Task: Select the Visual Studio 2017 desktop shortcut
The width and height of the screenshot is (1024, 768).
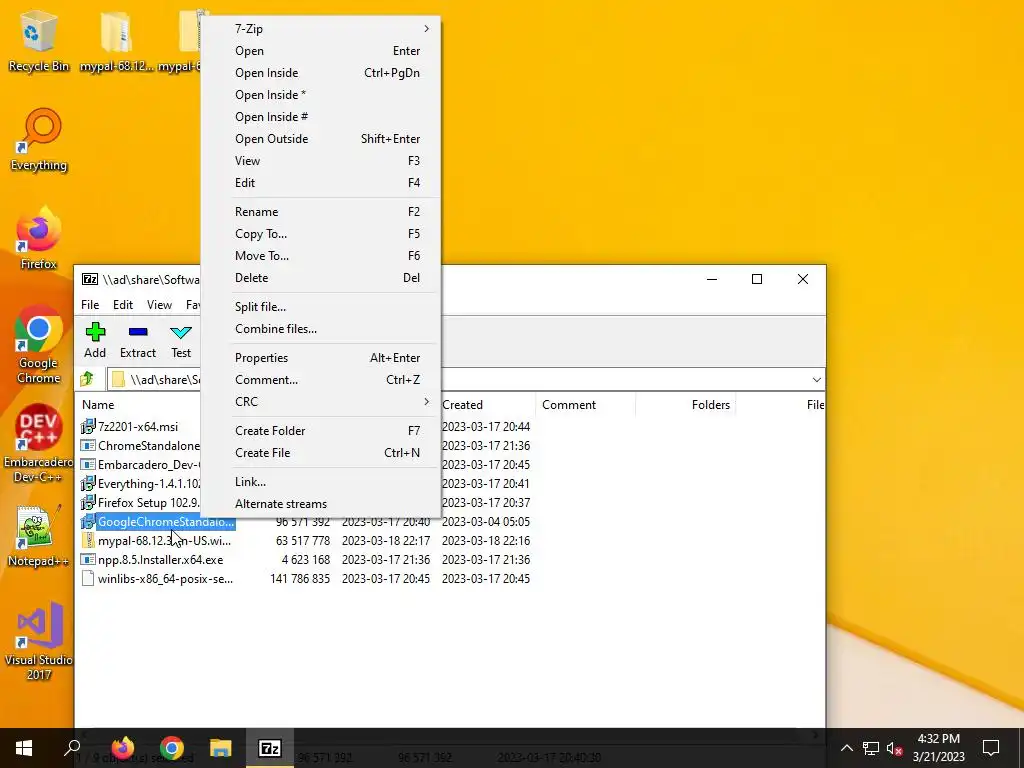Action: pos(39,641)
